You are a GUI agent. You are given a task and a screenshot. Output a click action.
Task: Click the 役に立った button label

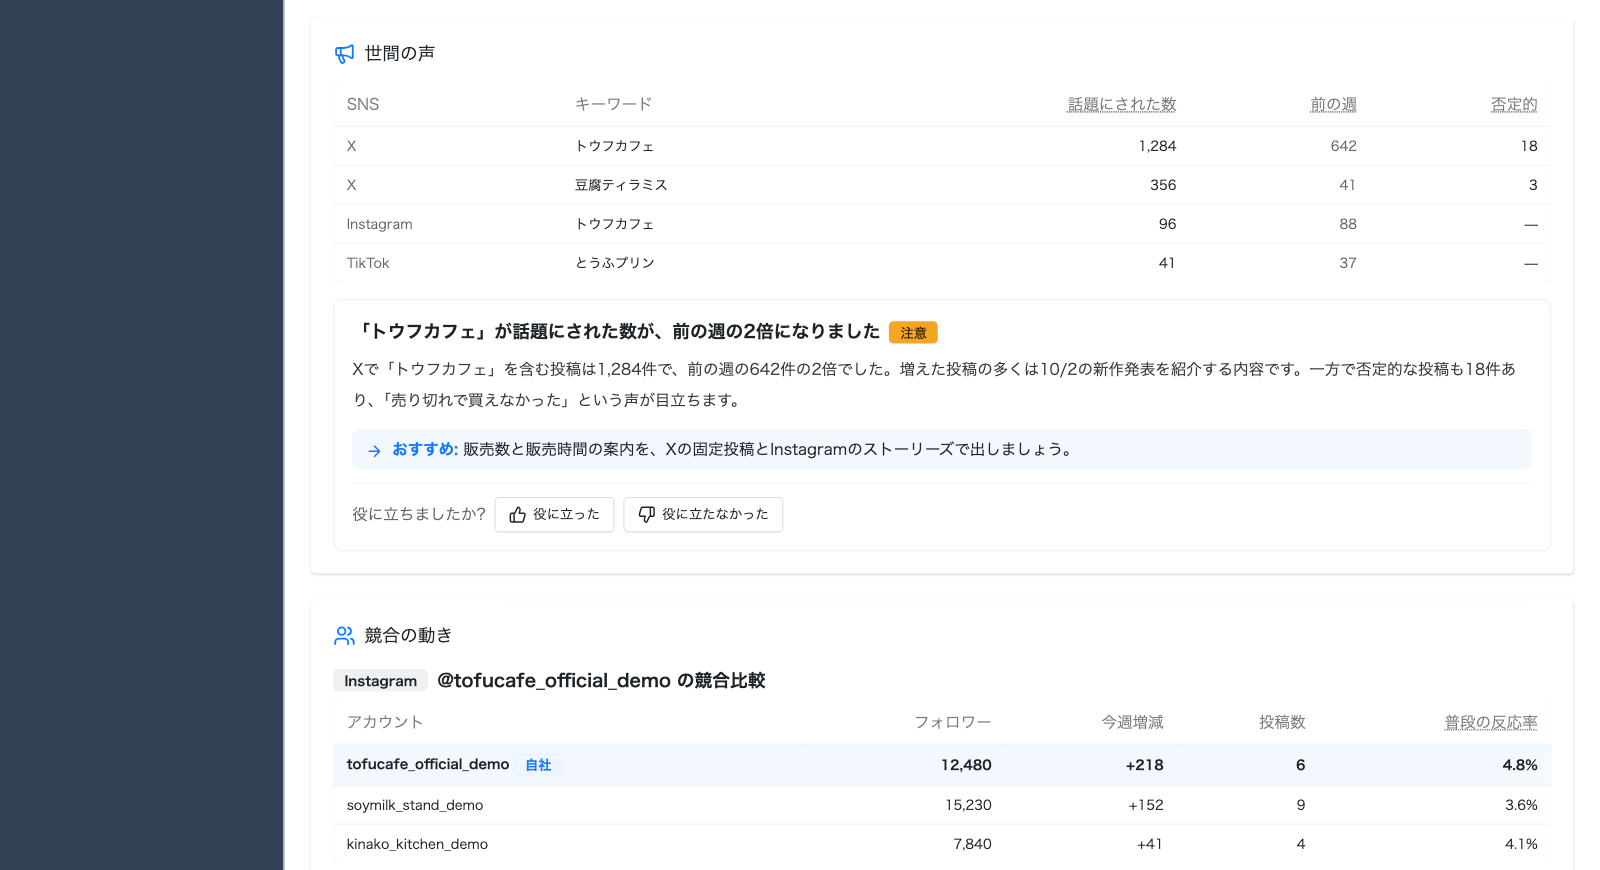[566, 514]
